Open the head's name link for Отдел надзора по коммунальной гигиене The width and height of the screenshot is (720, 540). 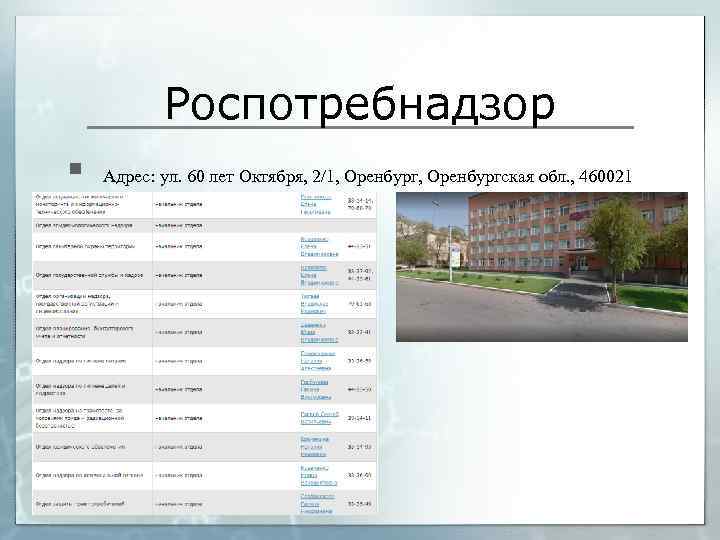point(319,475)
